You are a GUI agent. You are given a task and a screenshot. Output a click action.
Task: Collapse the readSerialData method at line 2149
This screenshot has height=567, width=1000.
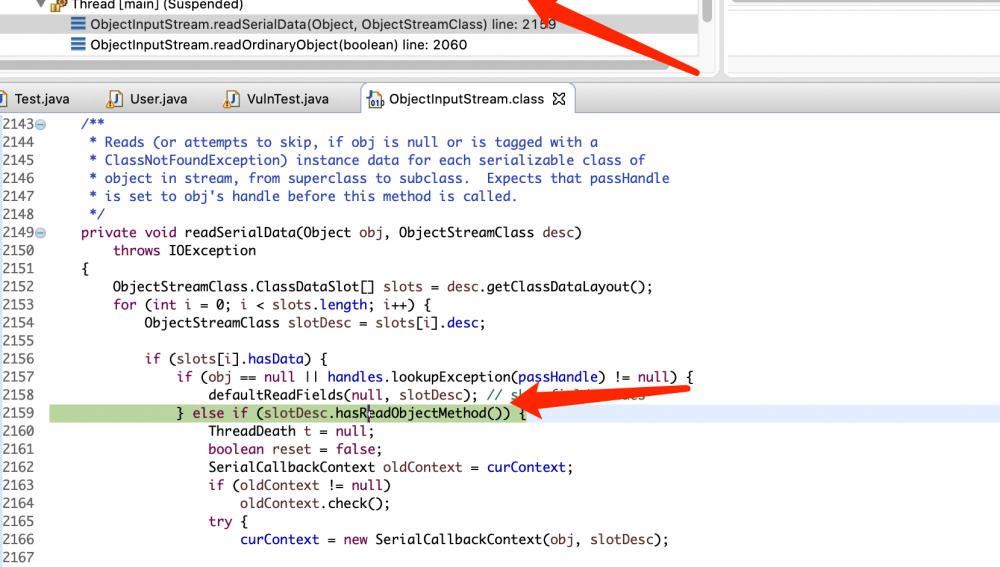click(x=41, y=233)
